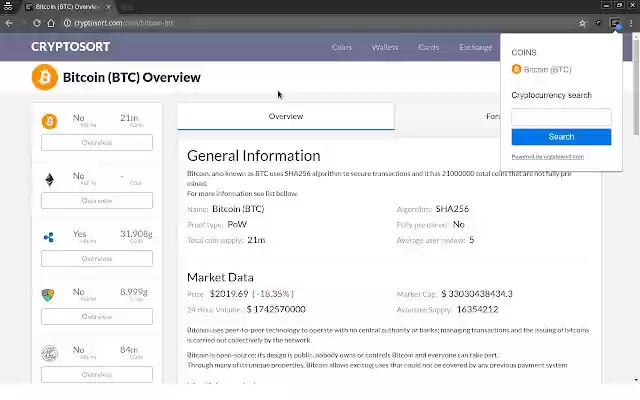Click the PoW proof type value
Screen dimensions: 640x400
tap(237, 224)
